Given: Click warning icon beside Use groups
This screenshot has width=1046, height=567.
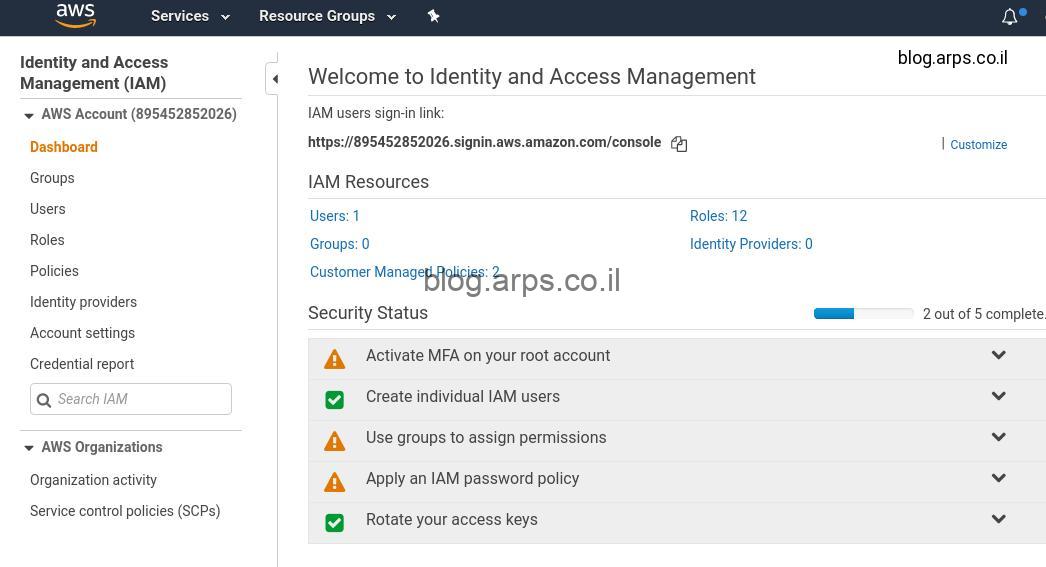Looking at the screenshot, I should (334, 441).
